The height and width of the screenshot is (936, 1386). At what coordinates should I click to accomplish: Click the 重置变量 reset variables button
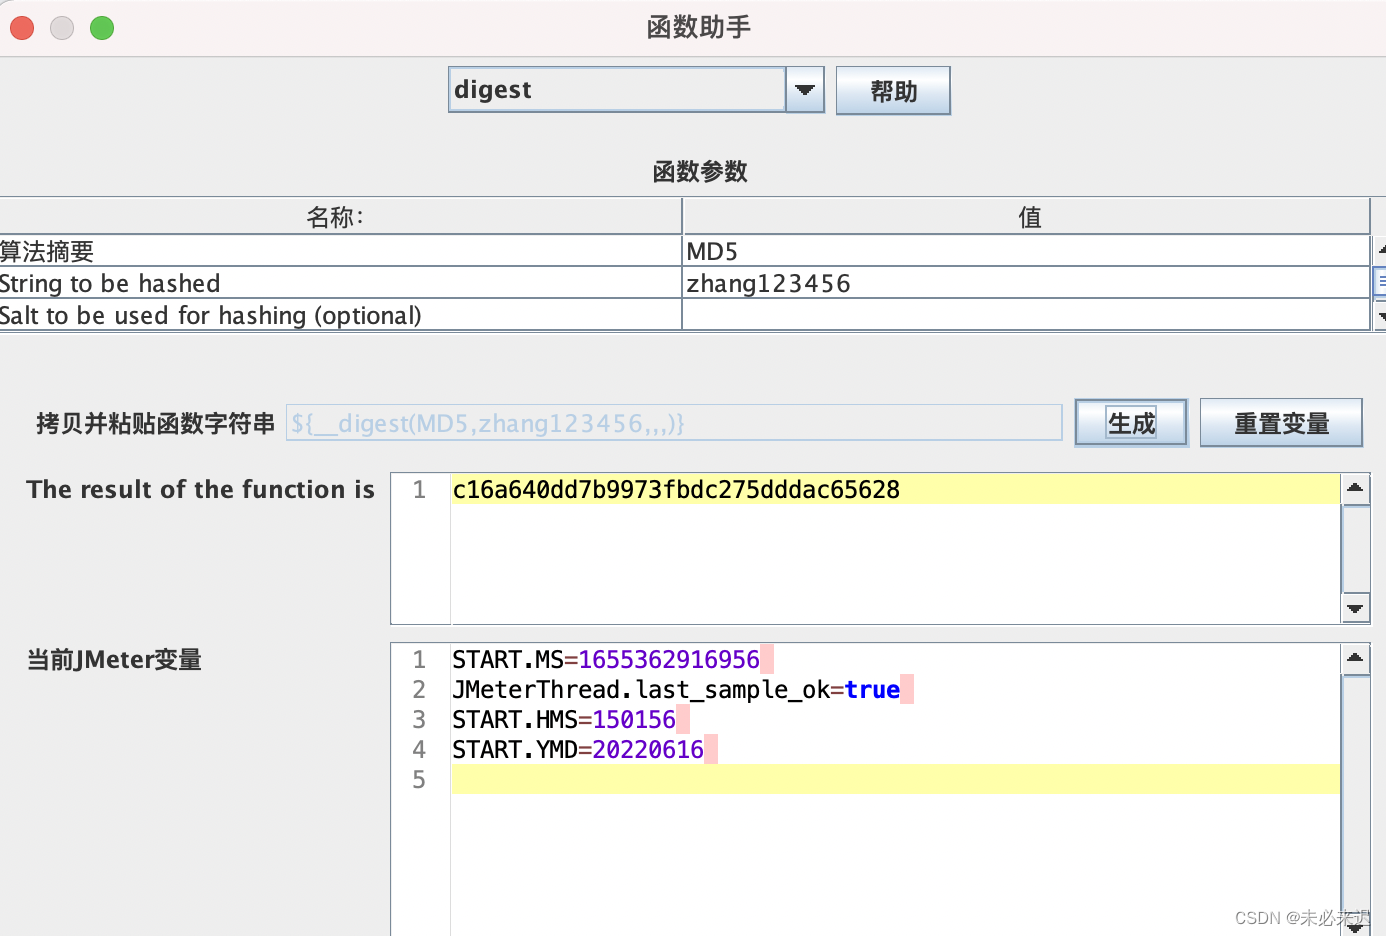tap(1281, 422)
